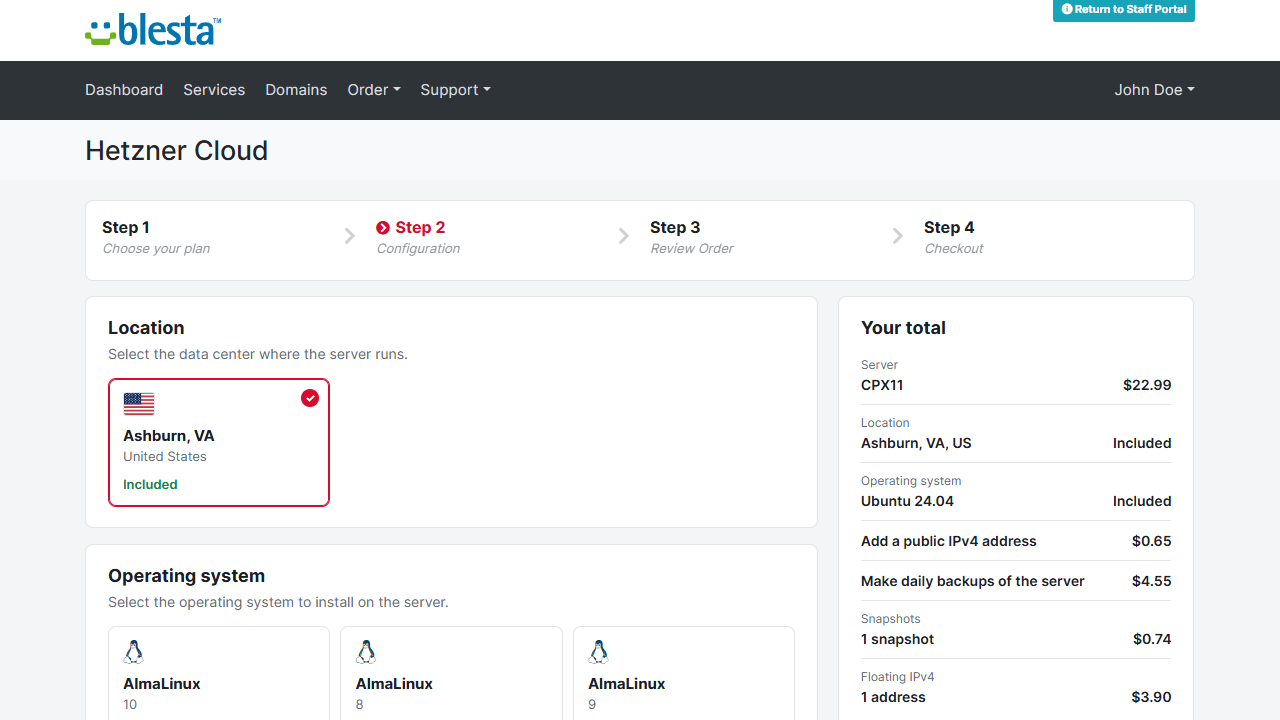This screenshot has width=1280, height=720.
Task: Open the Domains nav item
Action: click(x=296, y=90)
